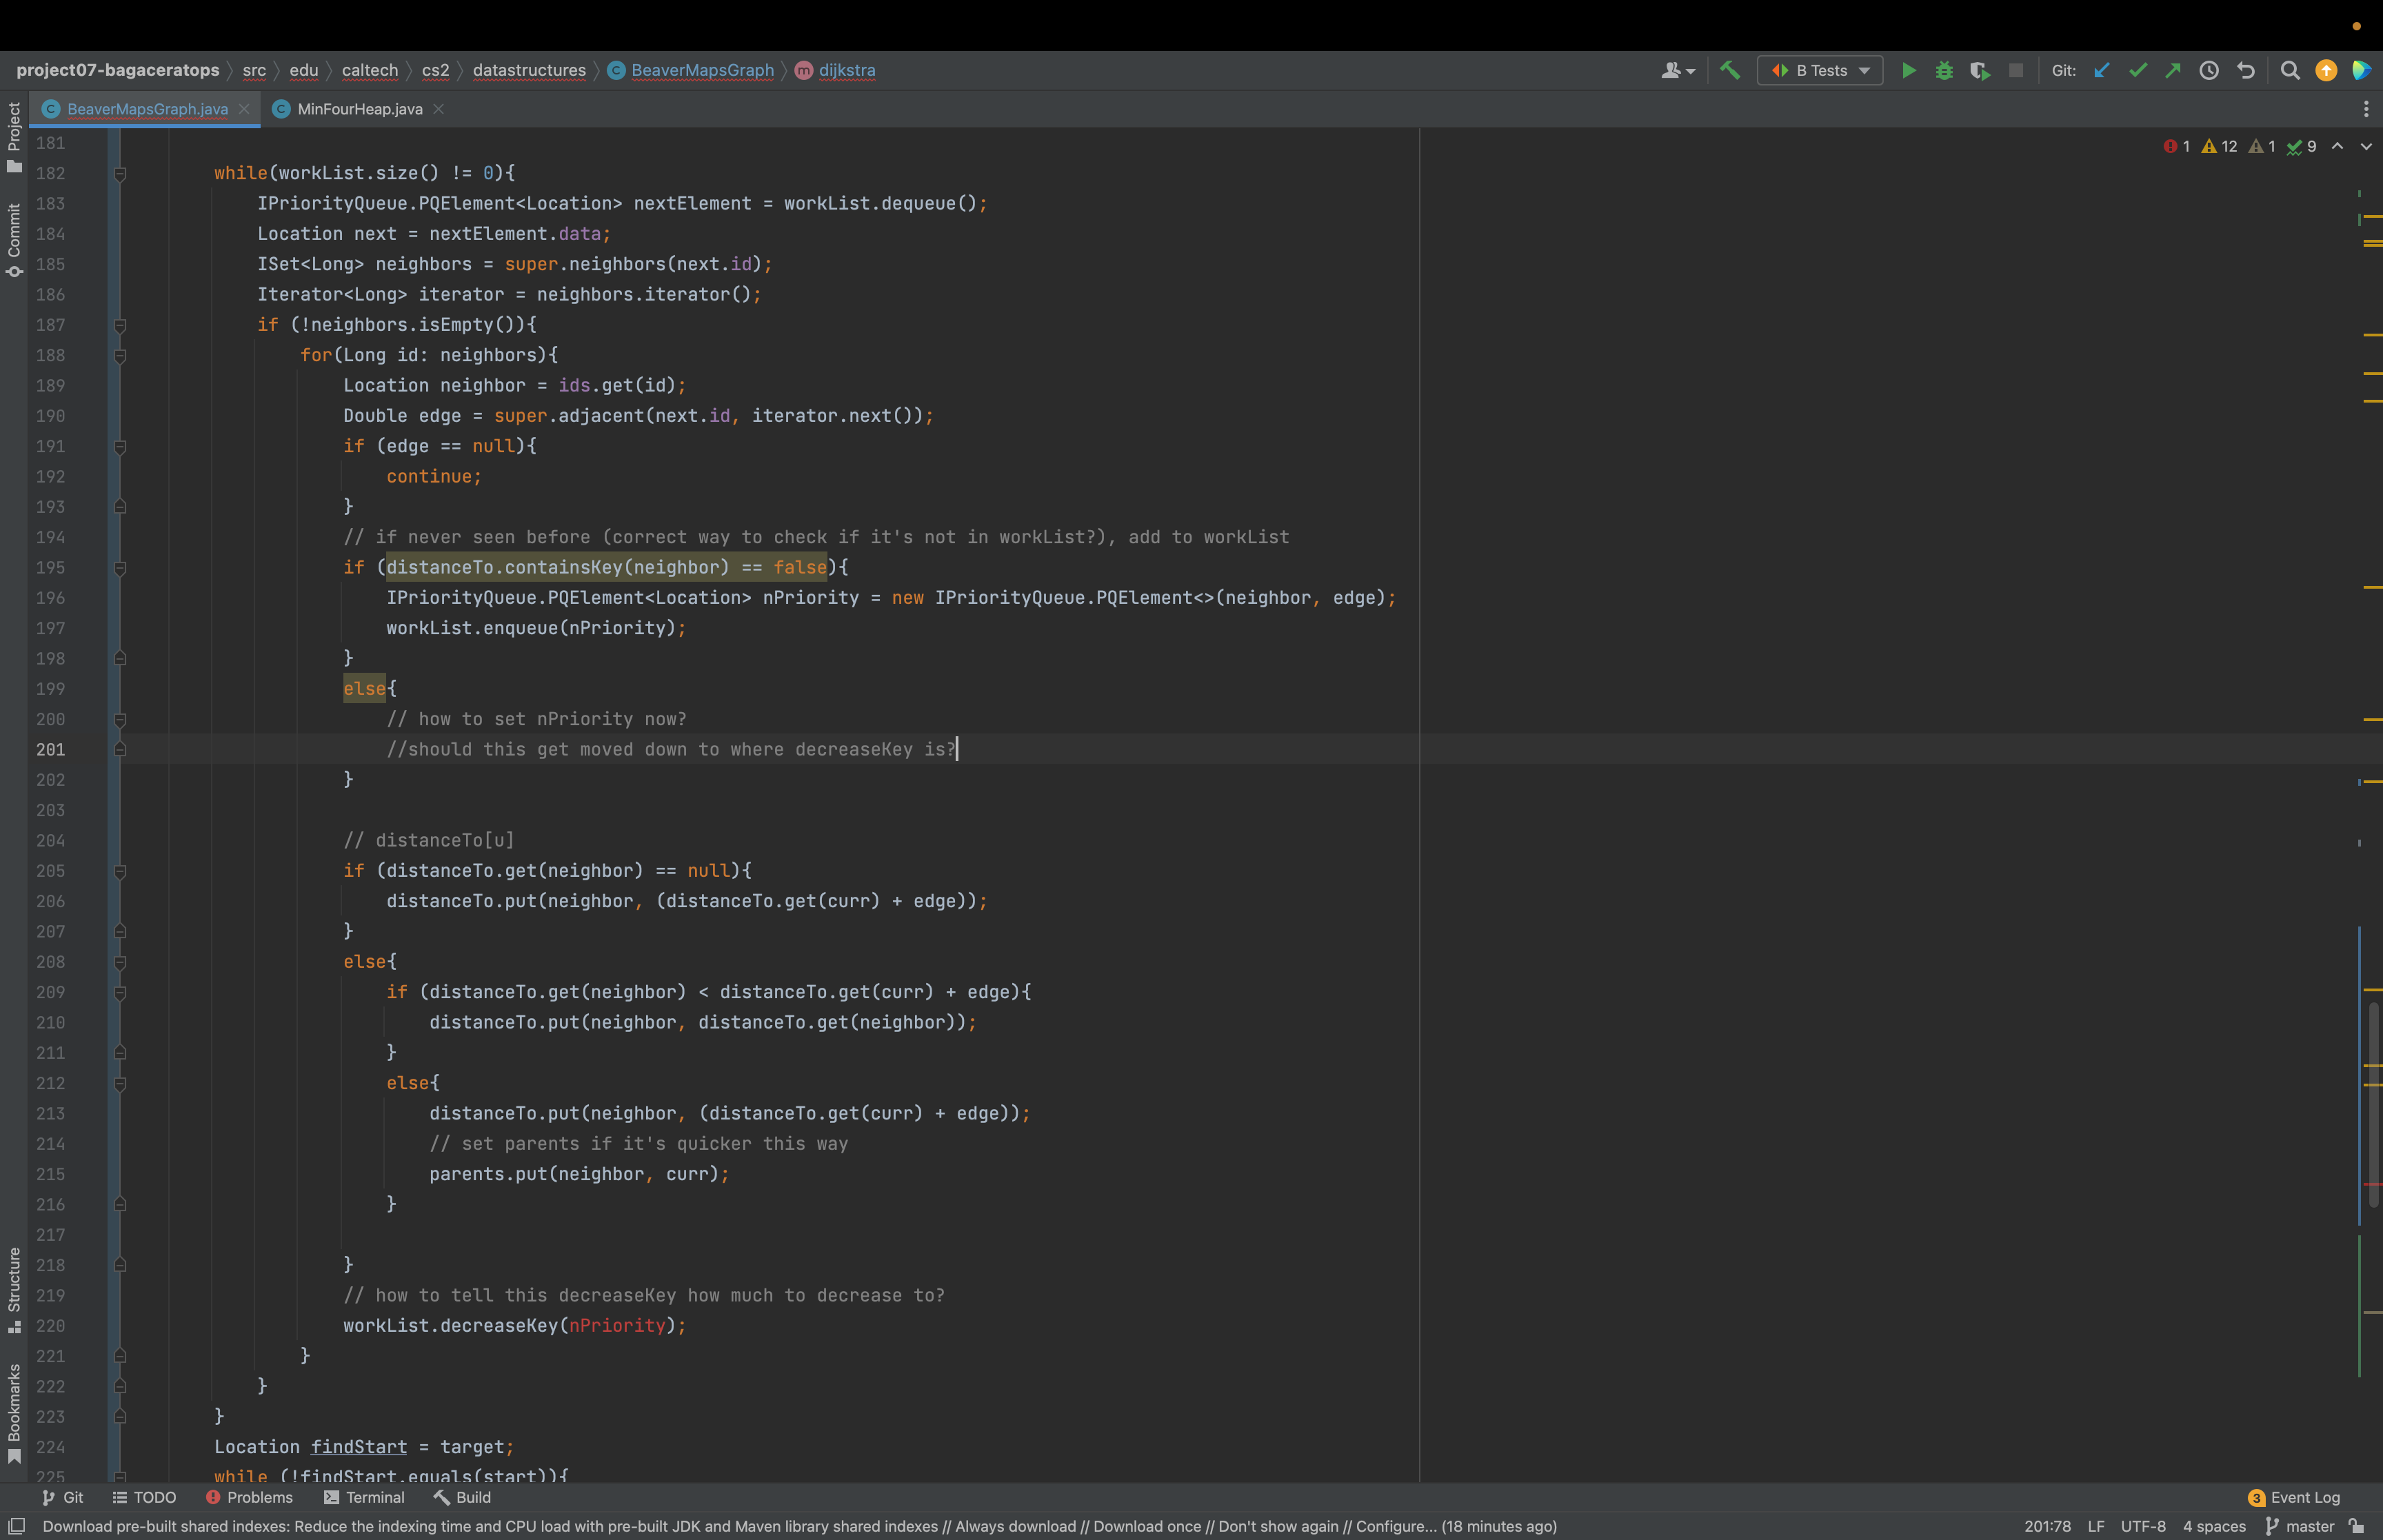2383x1540 pixels.
Task: Collapse the while loop fold at line 182
Action: pos(120,174)
